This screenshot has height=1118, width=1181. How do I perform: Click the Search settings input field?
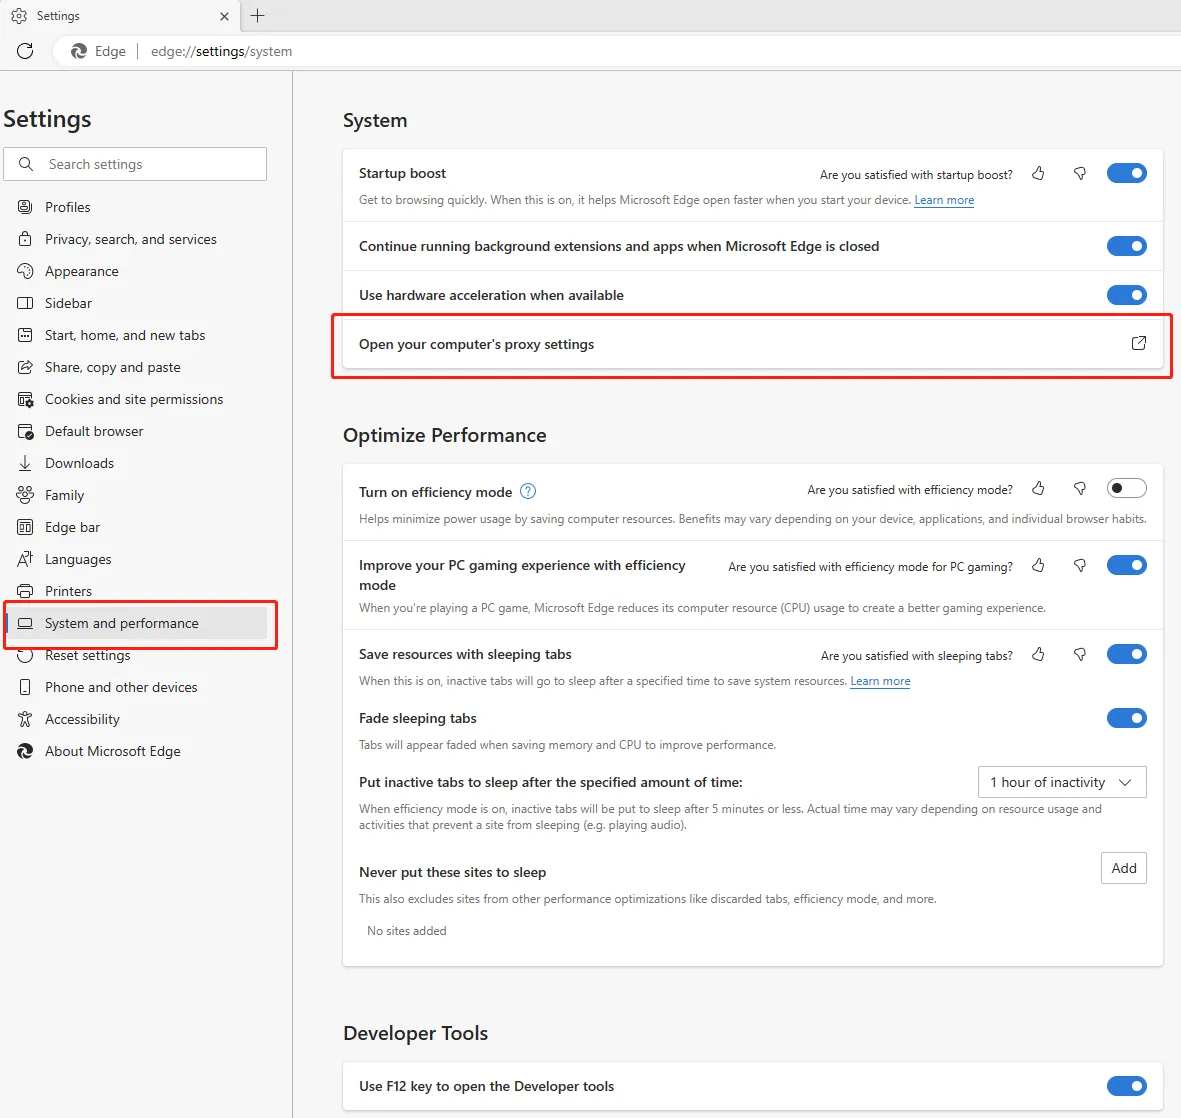pos(135,163)
